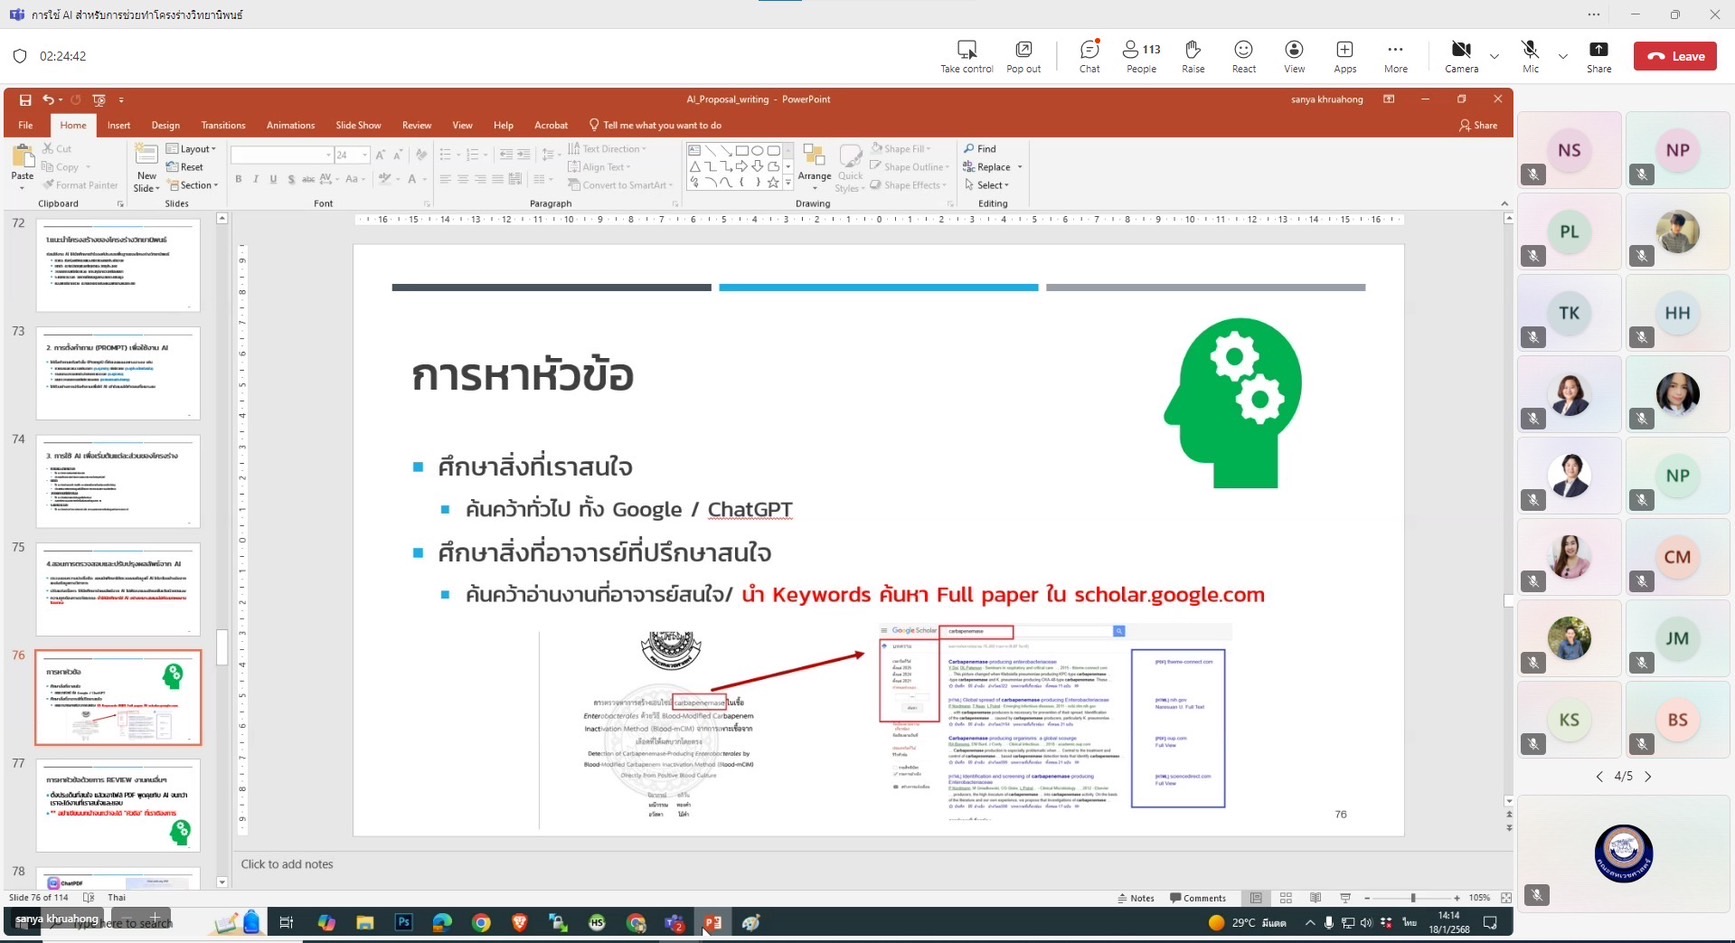Open Google Chrome from the taskbar
The image size is (1735, 943).
(x=481, y=922)
